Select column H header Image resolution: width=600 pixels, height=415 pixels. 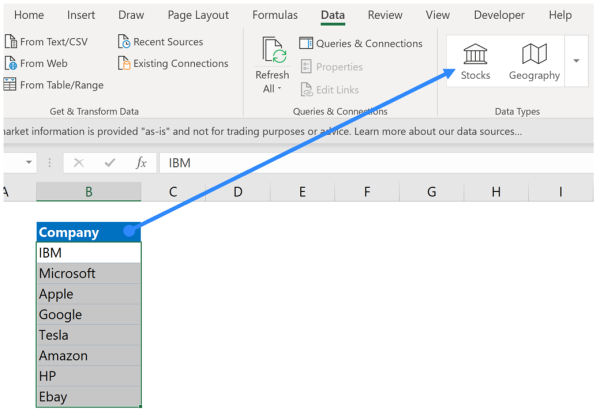coord(496,191)
